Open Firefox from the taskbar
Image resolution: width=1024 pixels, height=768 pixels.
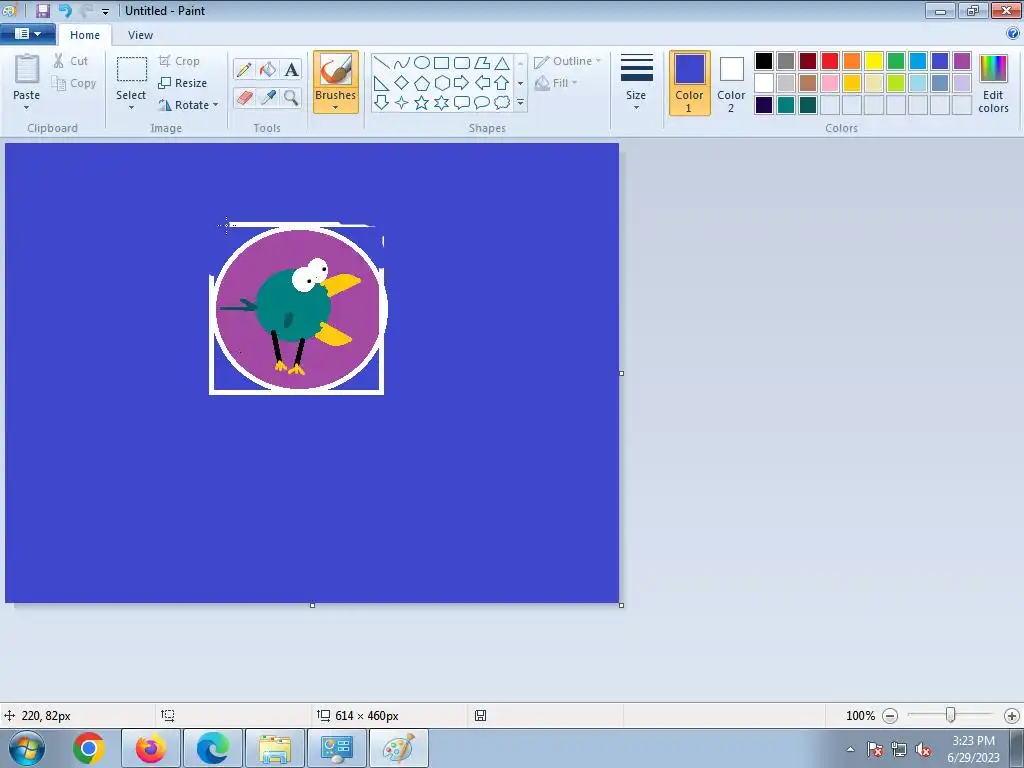(x=150, y=748)
